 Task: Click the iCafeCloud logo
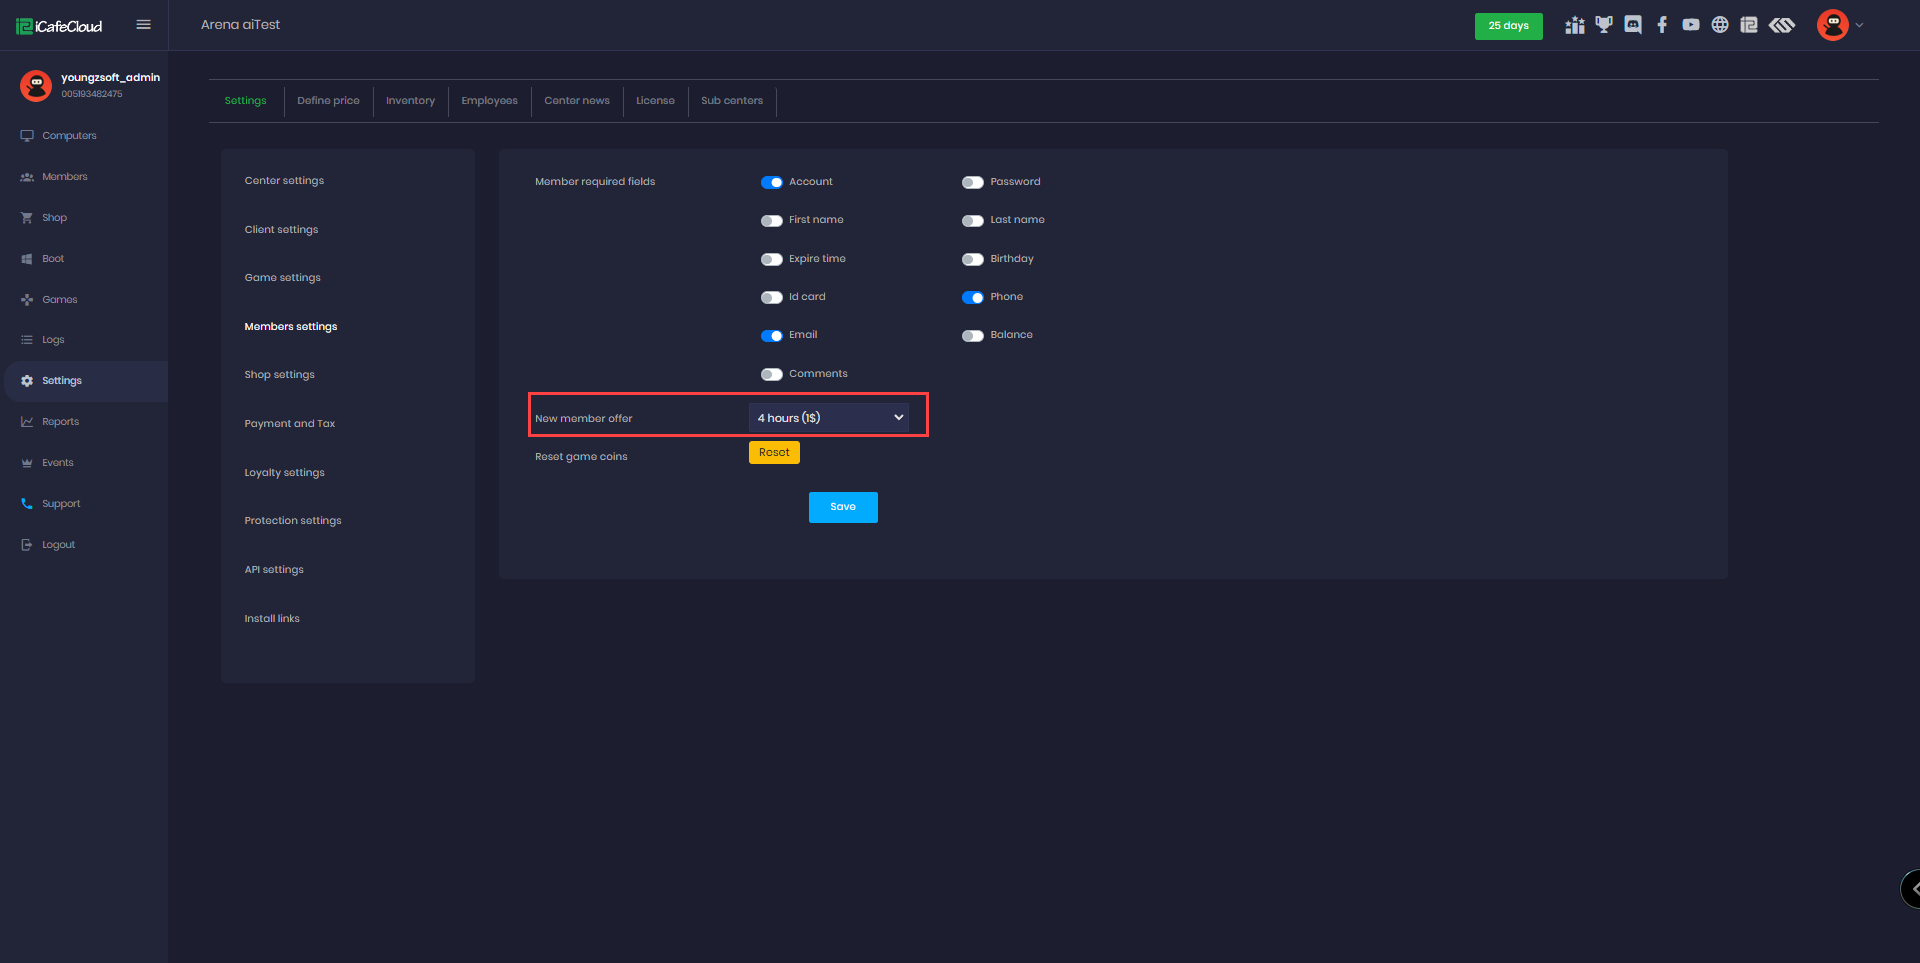pyautogui.click(x=60, y=26)
